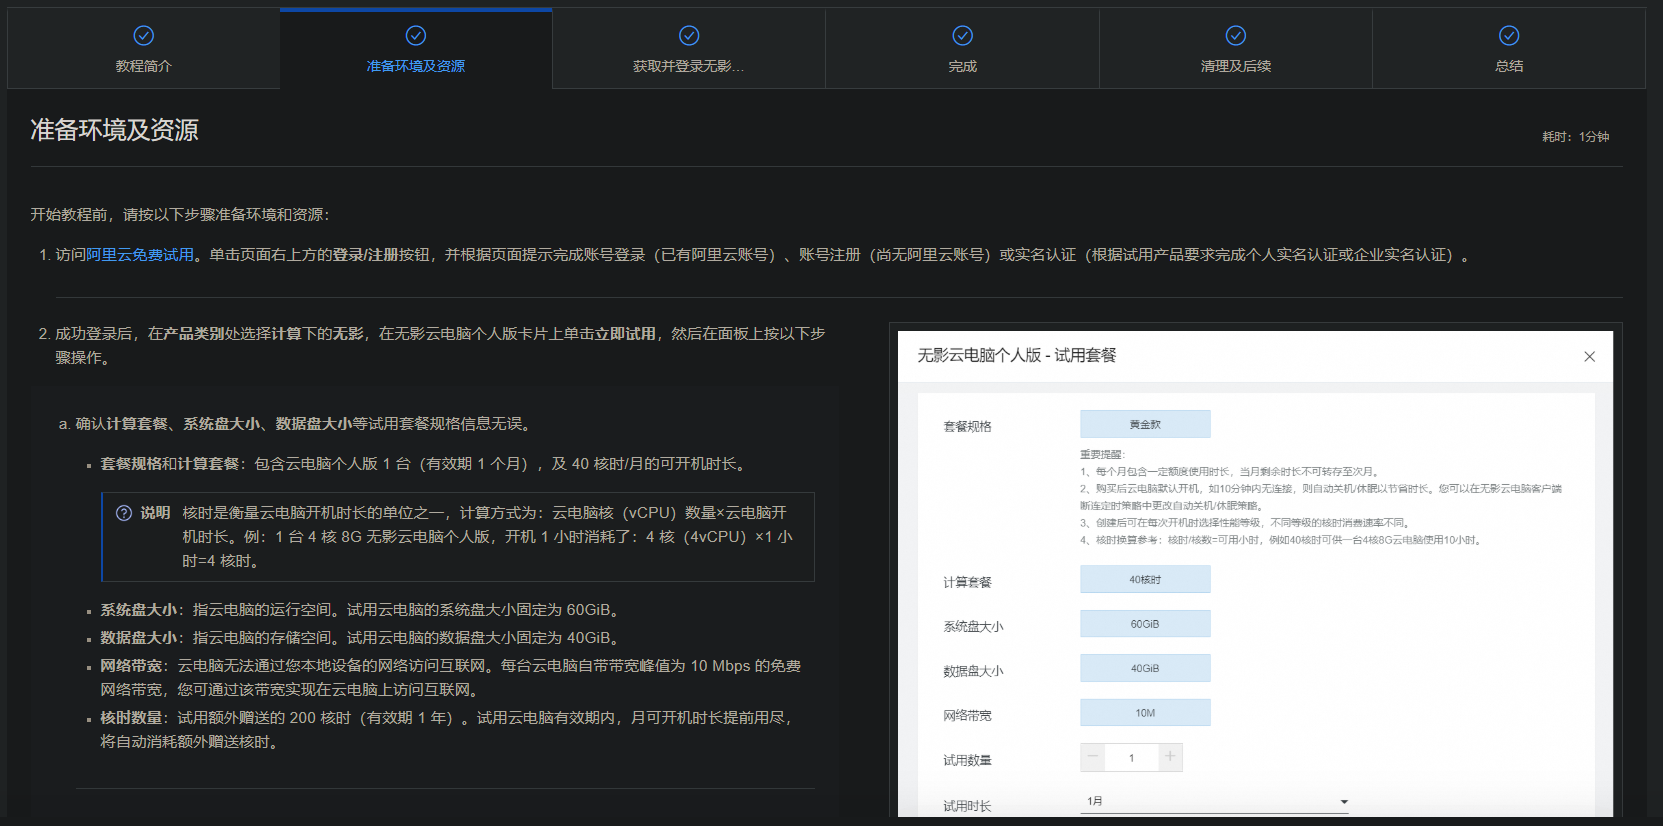Select the 黄金款 package option
The width and height of the screenshot is (1663, 826).
[x=1145, y=424]
